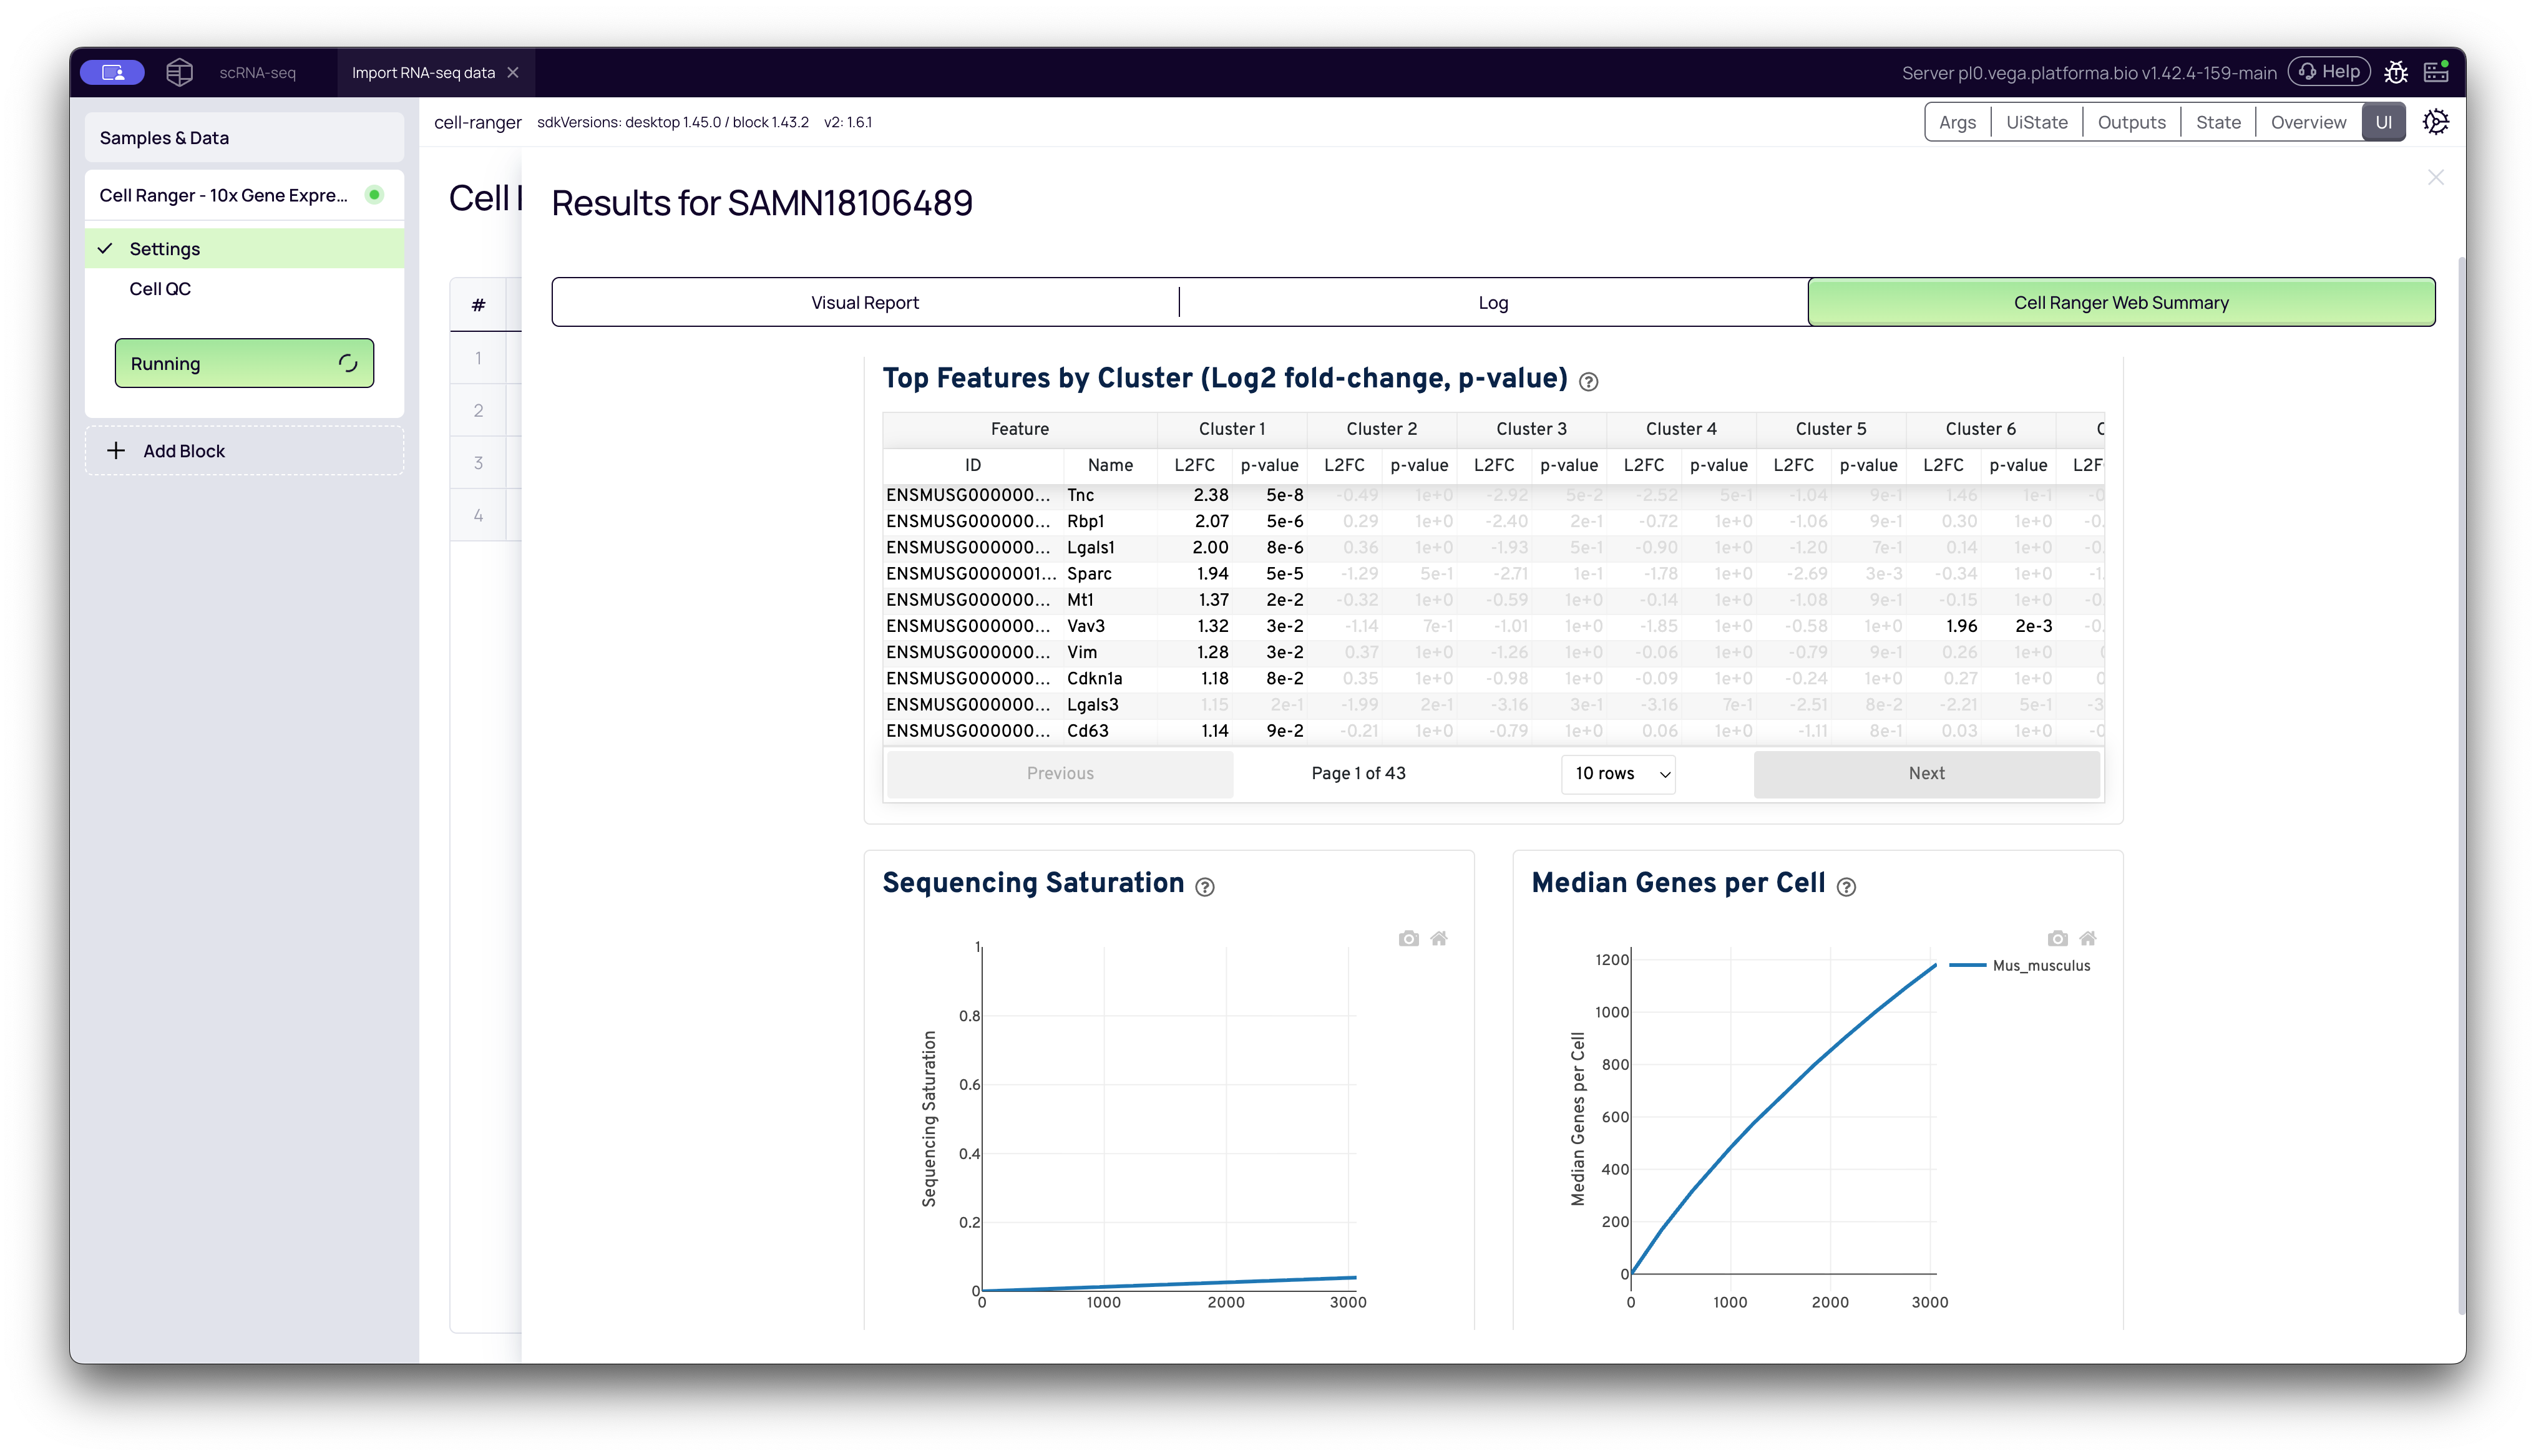Open help tooltip for Median Genes per Cell
Screen dimensions: 2536x1456
(x=1847, y=887)
